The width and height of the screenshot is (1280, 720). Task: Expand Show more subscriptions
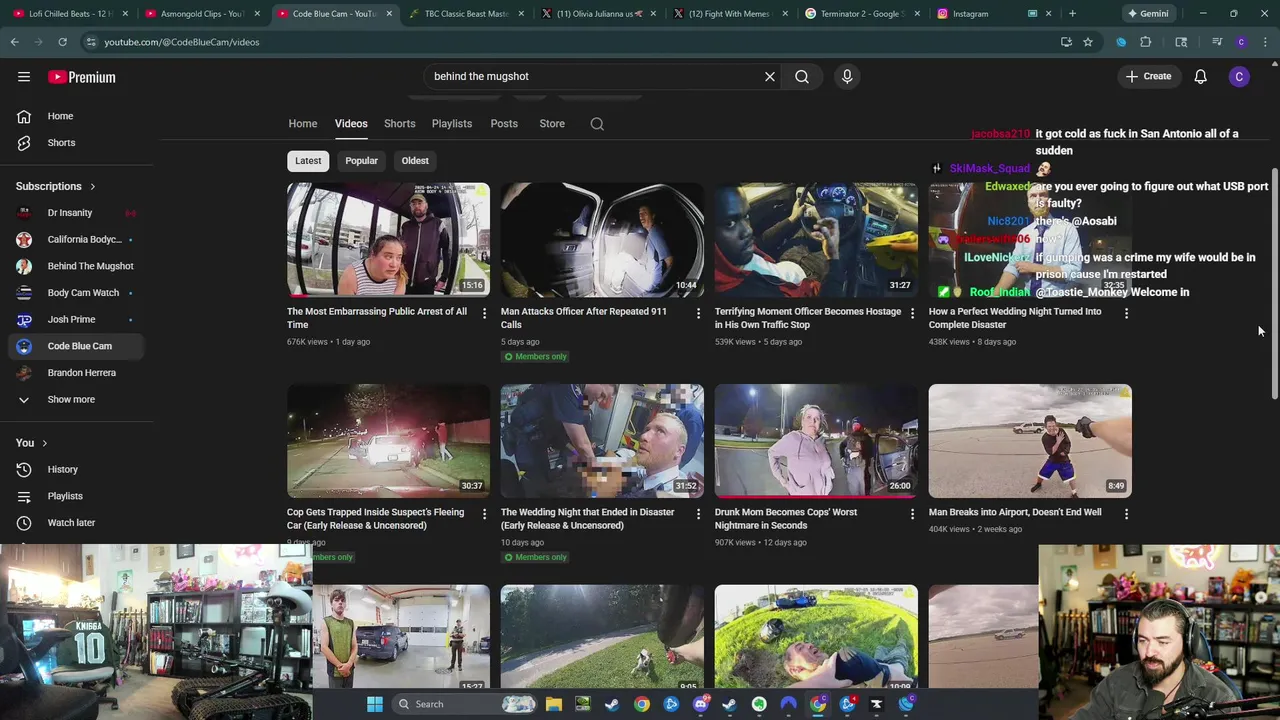coord(71,399)
